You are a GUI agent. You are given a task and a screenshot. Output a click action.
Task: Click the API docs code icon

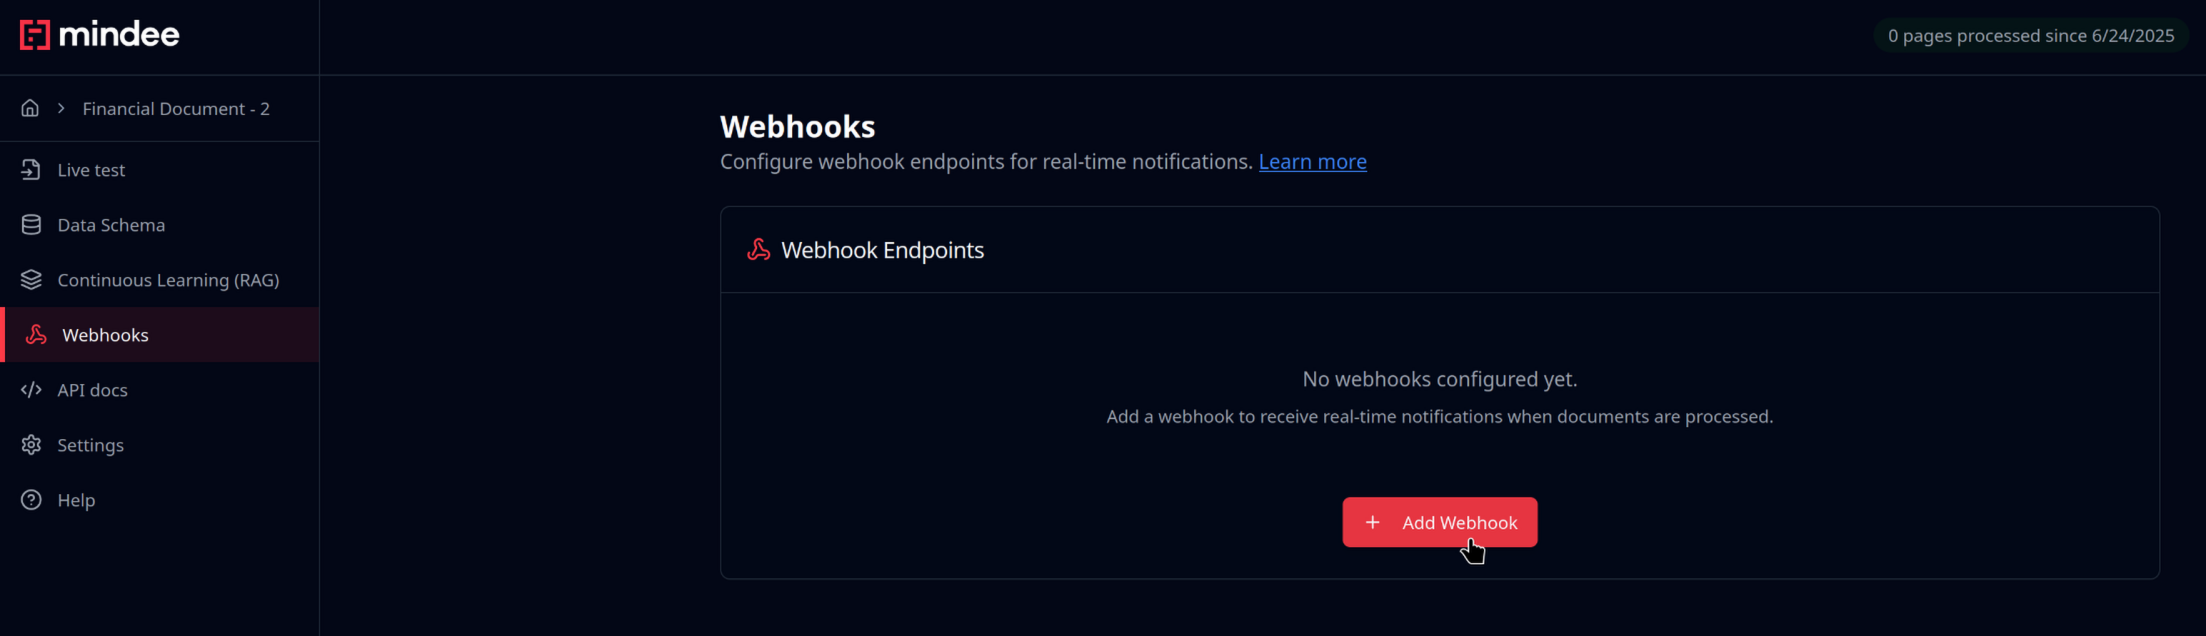31,390
